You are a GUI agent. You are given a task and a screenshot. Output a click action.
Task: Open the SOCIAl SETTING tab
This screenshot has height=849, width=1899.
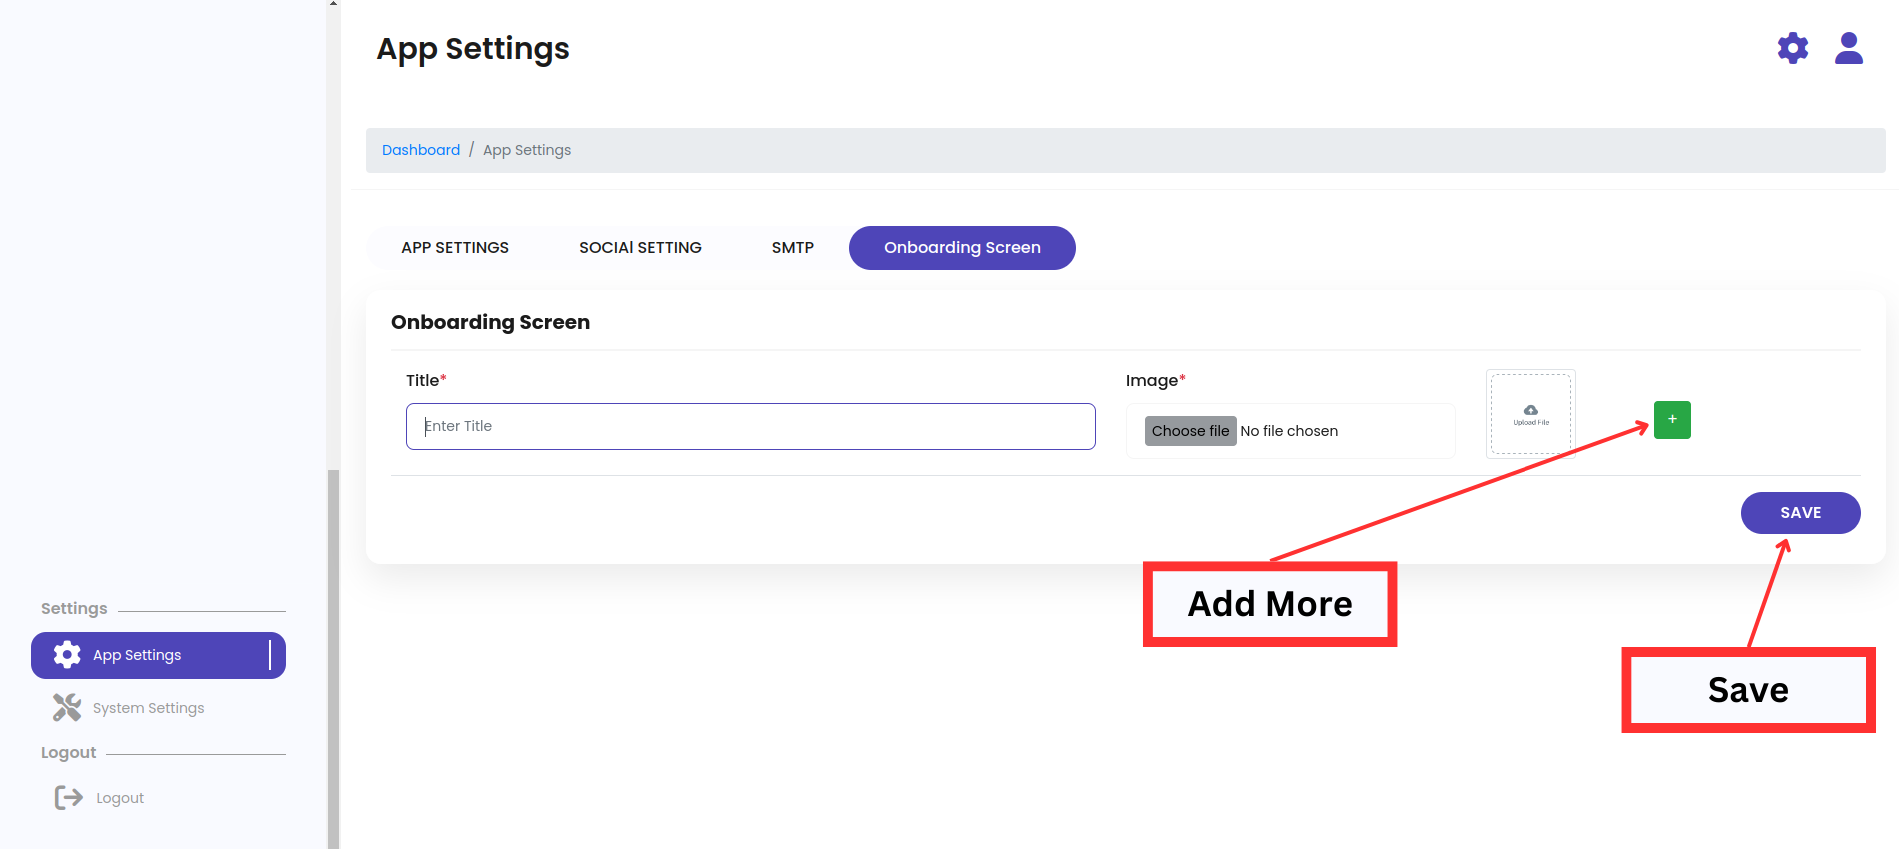point(640,248)
